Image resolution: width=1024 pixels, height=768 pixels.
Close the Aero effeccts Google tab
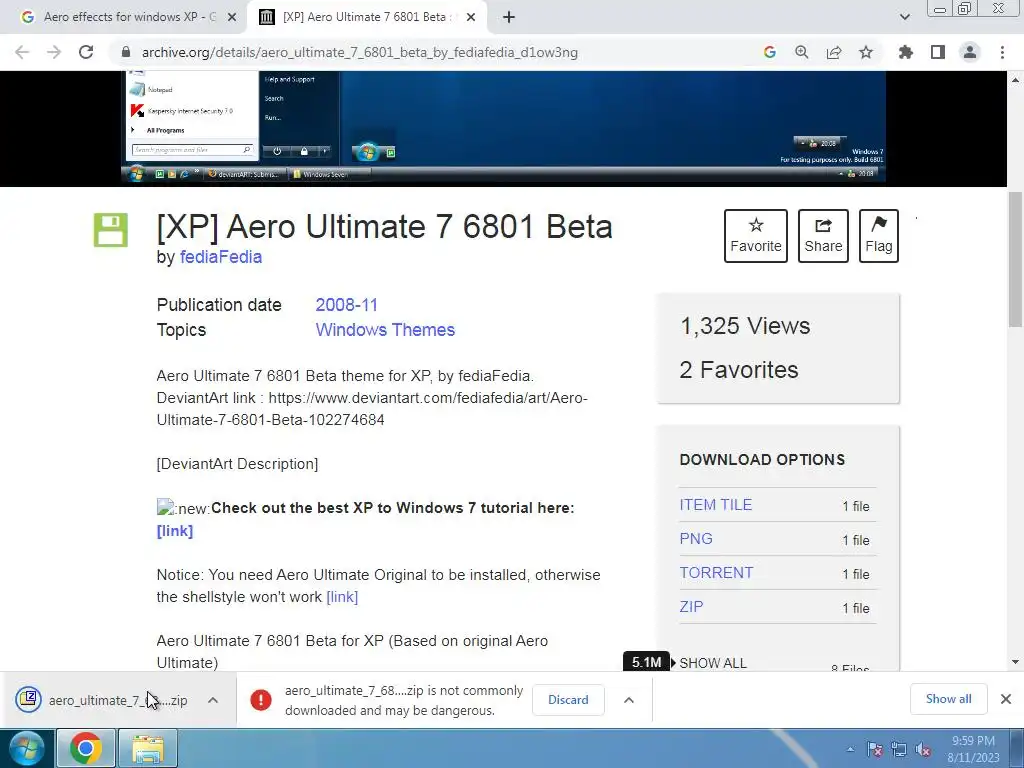(x=232, y=18)
